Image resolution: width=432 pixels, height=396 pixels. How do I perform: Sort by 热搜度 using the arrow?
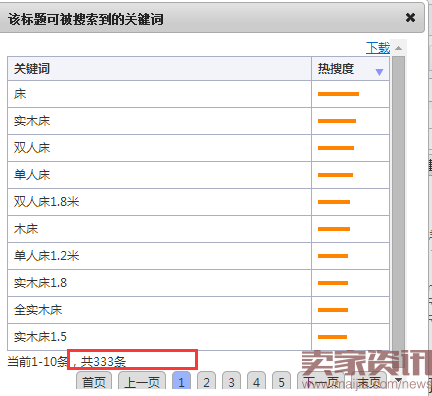tap(379, 72)
